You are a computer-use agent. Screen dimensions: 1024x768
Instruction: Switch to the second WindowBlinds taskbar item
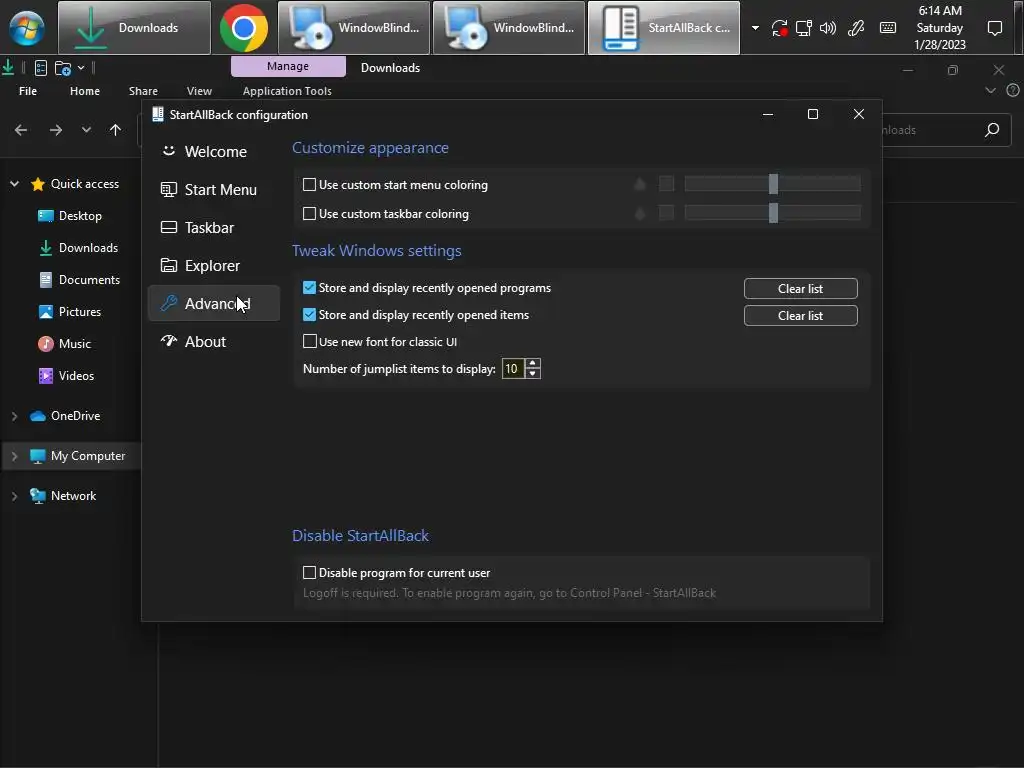pos(509,28)
